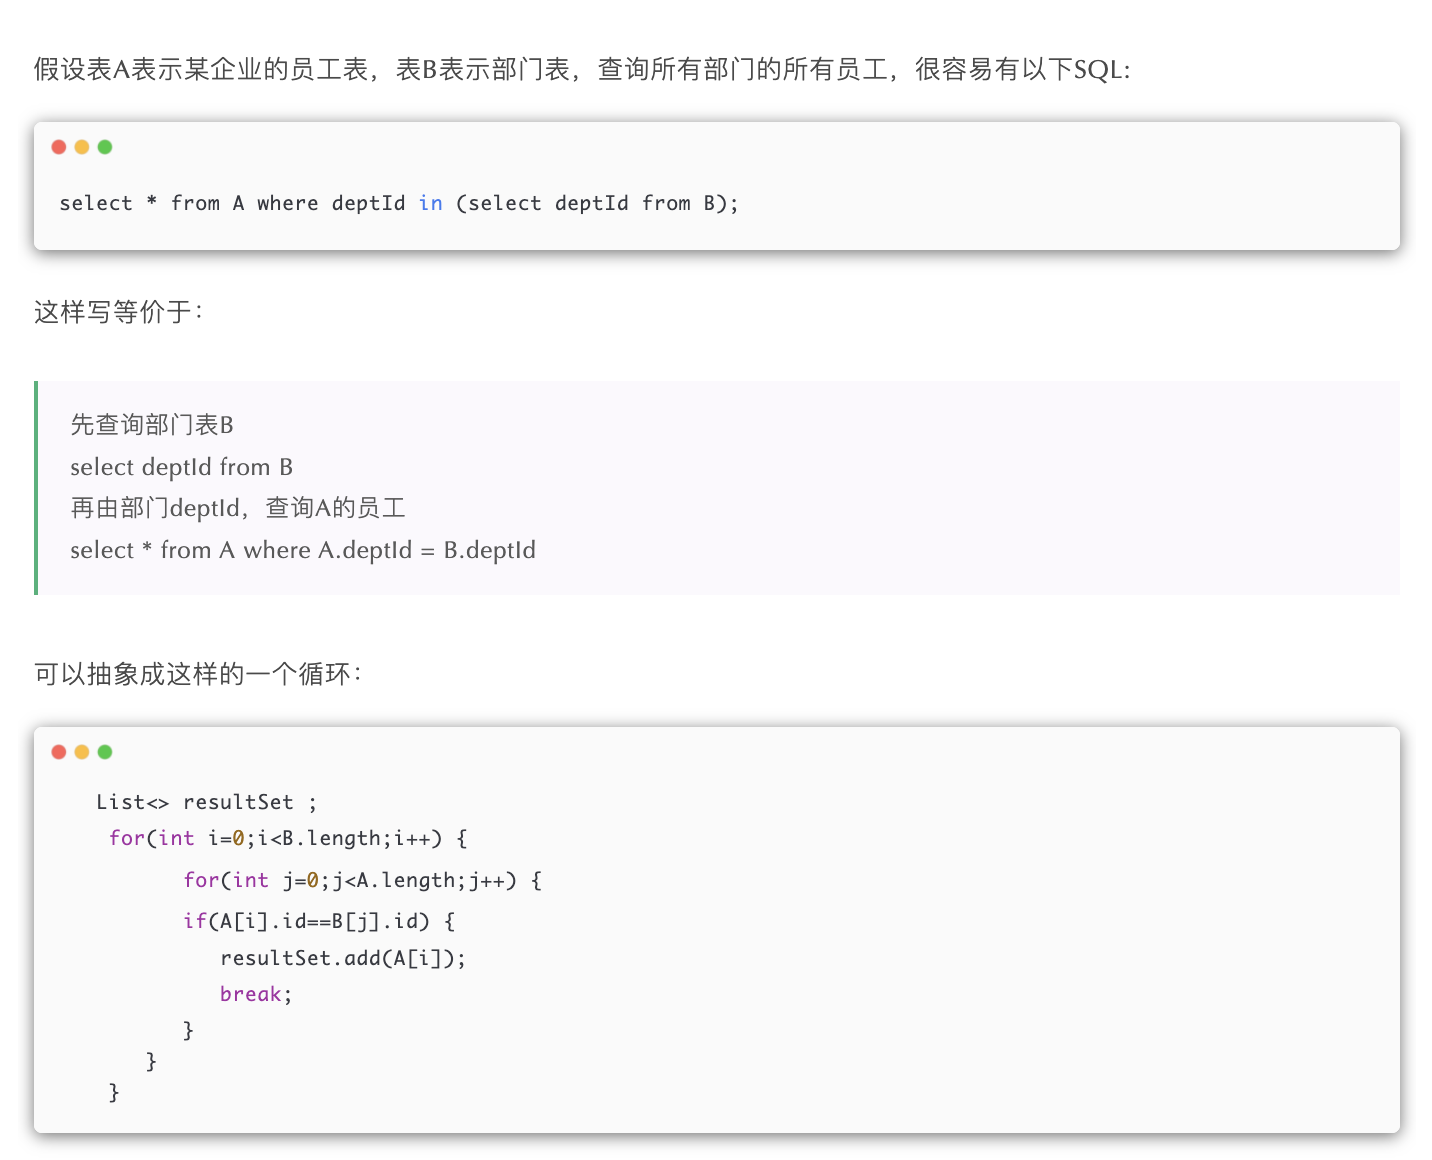Click the quoted line "select deptId from B"
This screenshot has height=1160, width=1432.
pyautogui.click(x=181, y=467)
